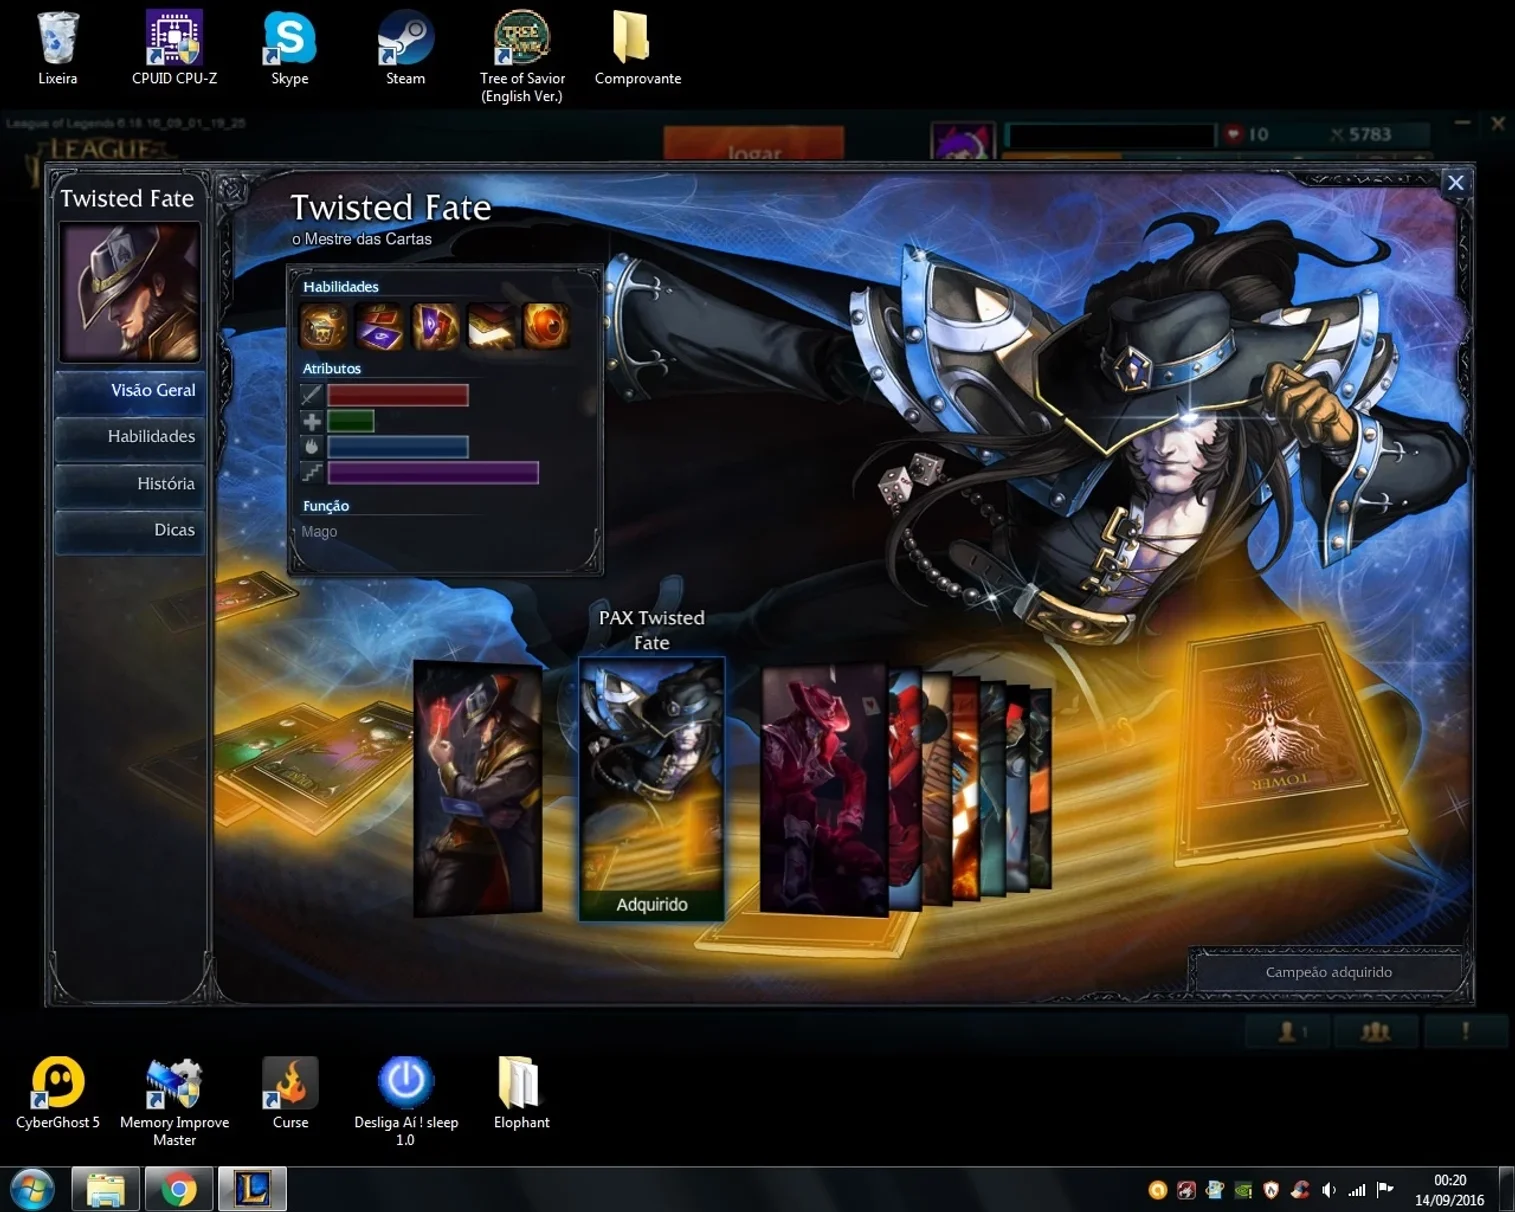This screenshot has height=1212, width=1515.
Task: Click the CCleaner tray icon
Action: [x=1300, y=1190]
